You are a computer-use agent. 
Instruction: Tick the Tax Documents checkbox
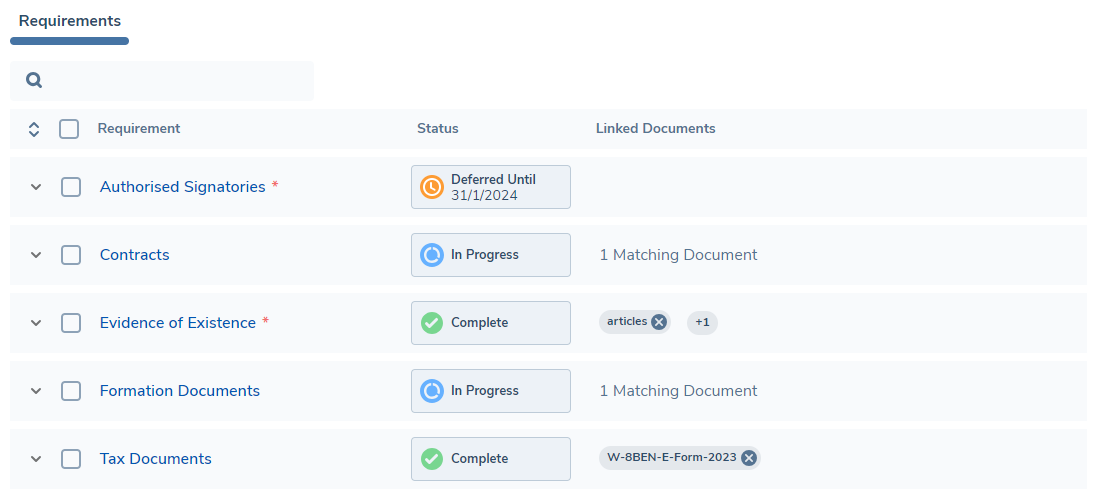71,459
